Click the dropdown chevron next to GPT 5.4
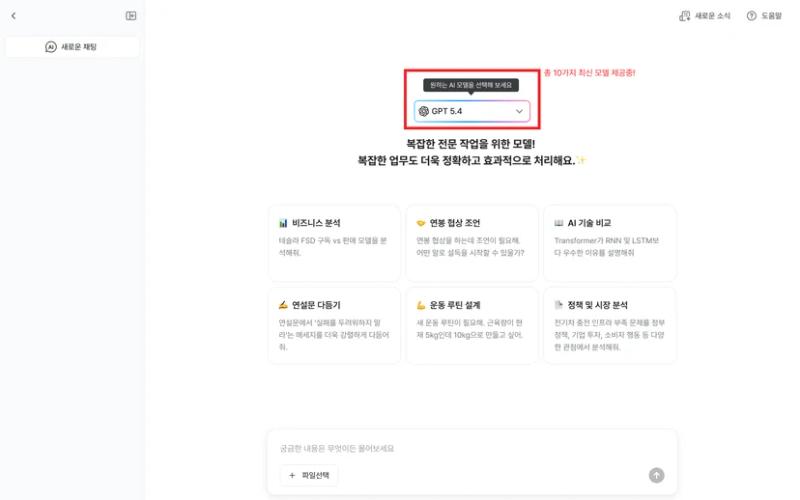 [519, 111]
